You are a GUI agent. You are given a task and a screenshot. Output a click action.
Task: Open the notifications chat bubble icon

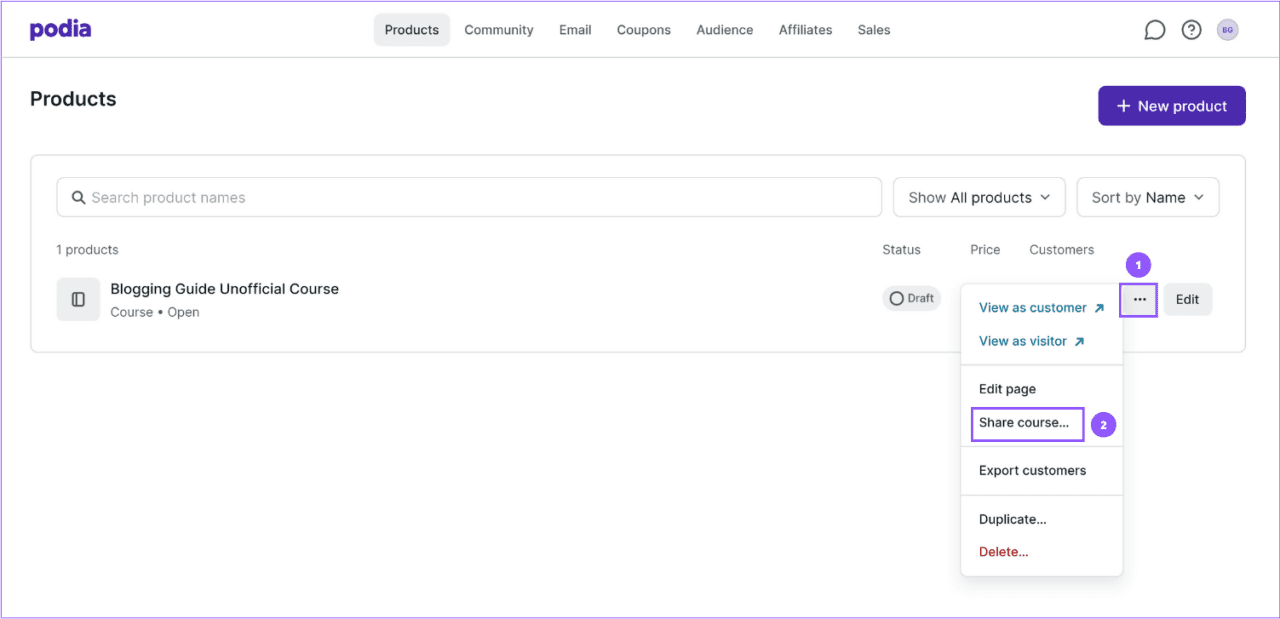pyautogui.click(x=1154, y=29)
